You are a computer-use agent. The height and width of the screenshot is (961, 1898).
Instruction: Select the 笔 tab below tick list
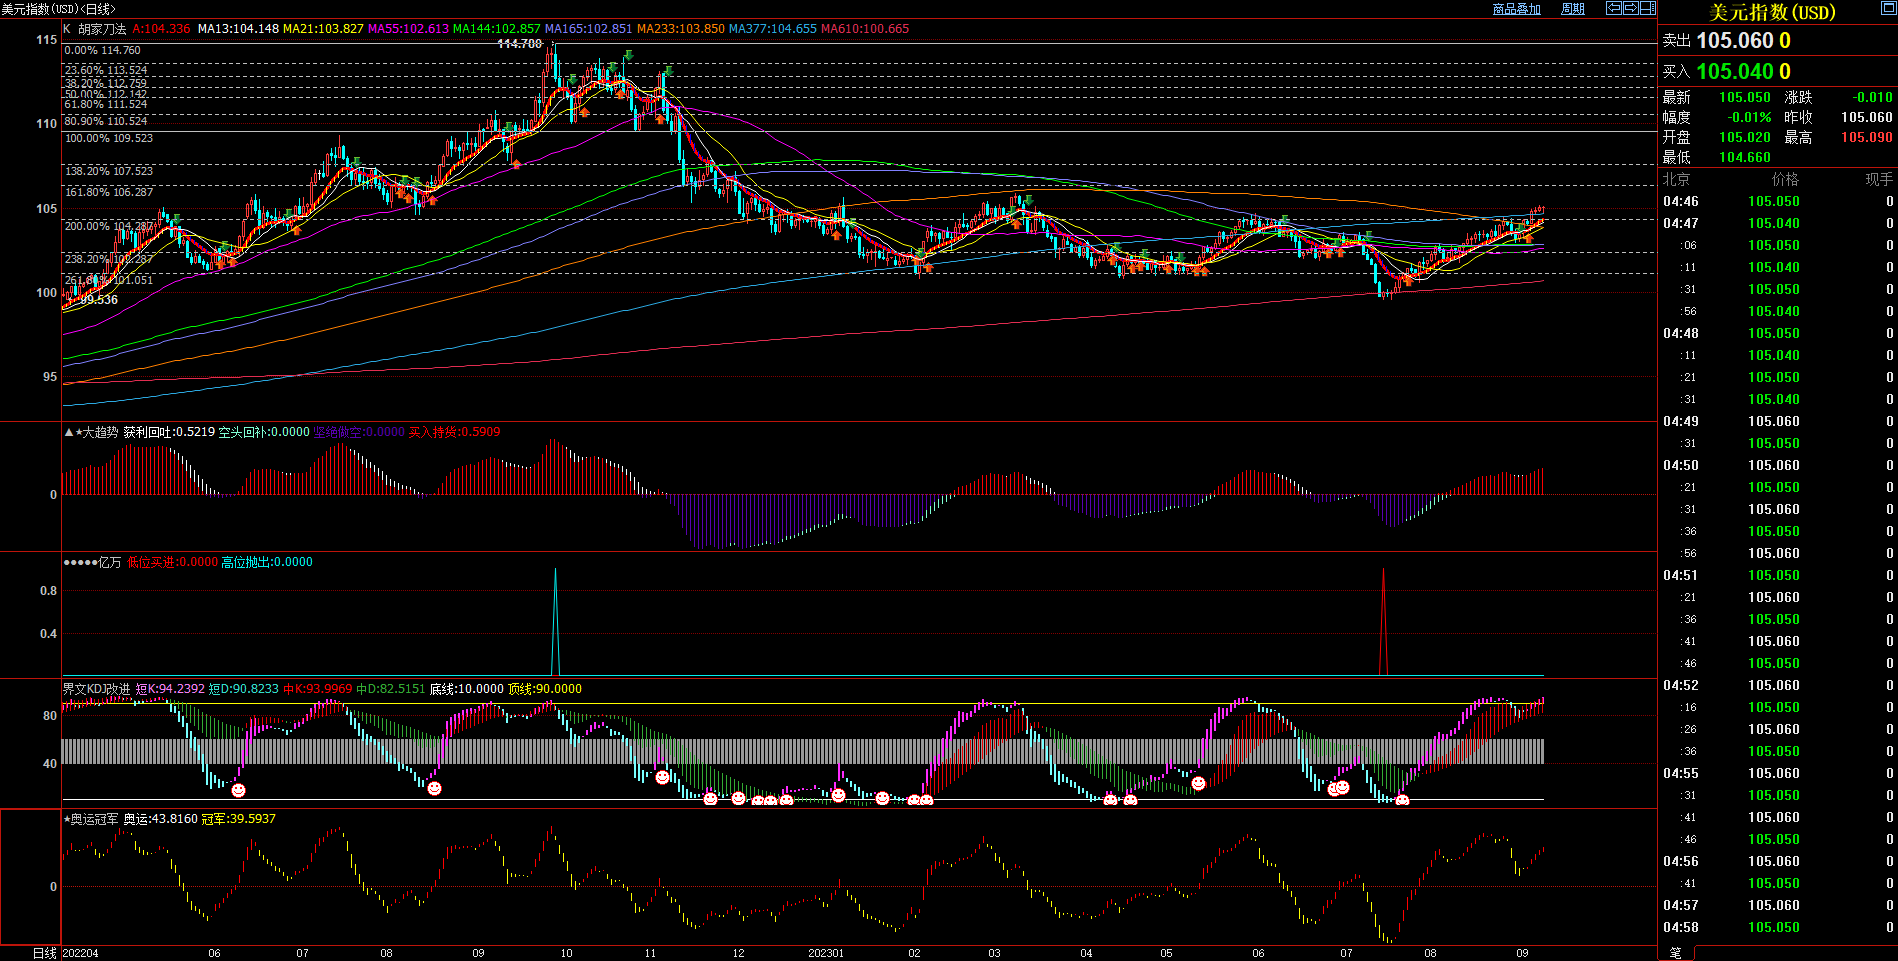pyautogui.click(x=1676, y=953)
